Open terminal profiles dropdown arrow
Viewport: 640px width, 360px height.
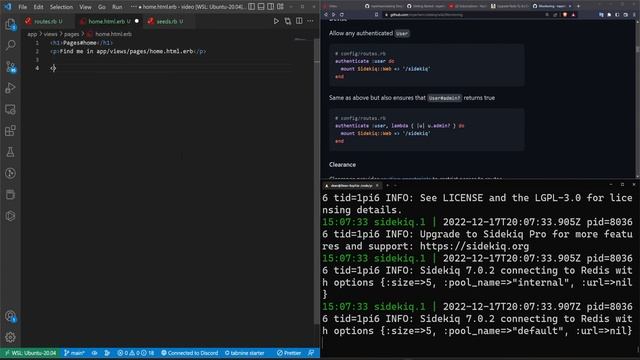(x=395, y=186)
